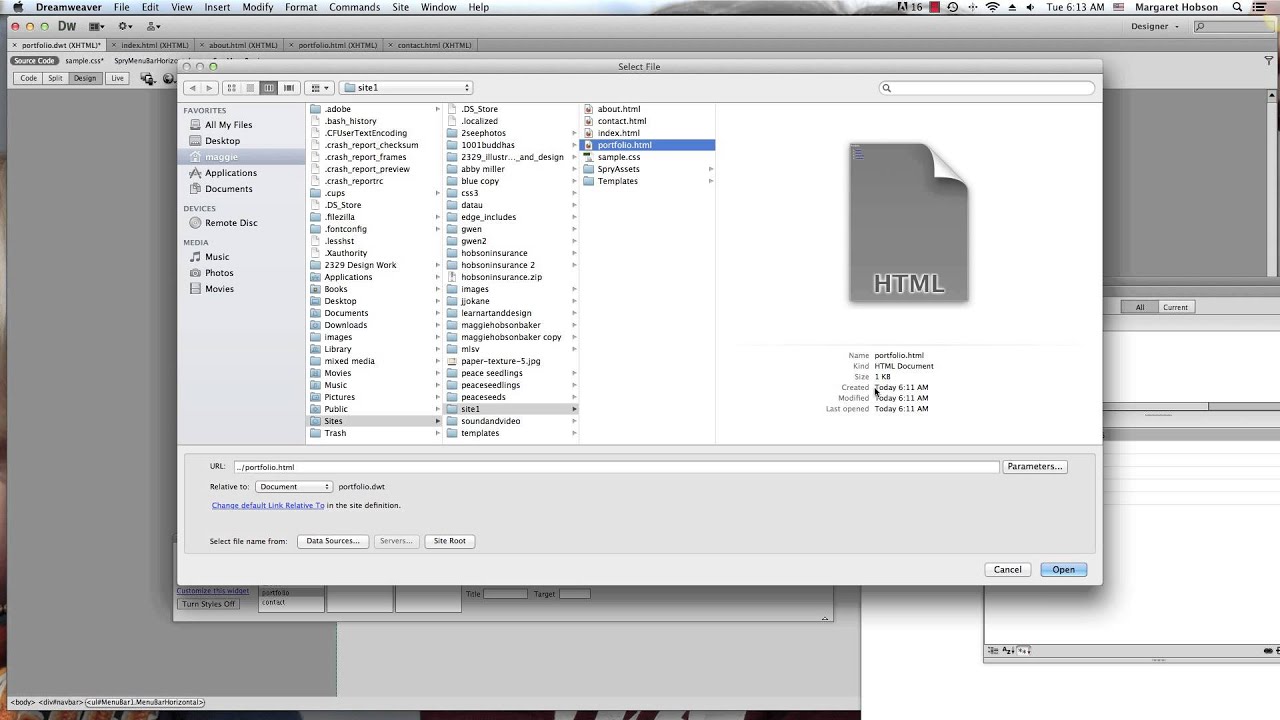Image resolution: width=1280 pixels, height=720 pixels.
Task: Click Turn Styles Off button
Action: [209, 604]
